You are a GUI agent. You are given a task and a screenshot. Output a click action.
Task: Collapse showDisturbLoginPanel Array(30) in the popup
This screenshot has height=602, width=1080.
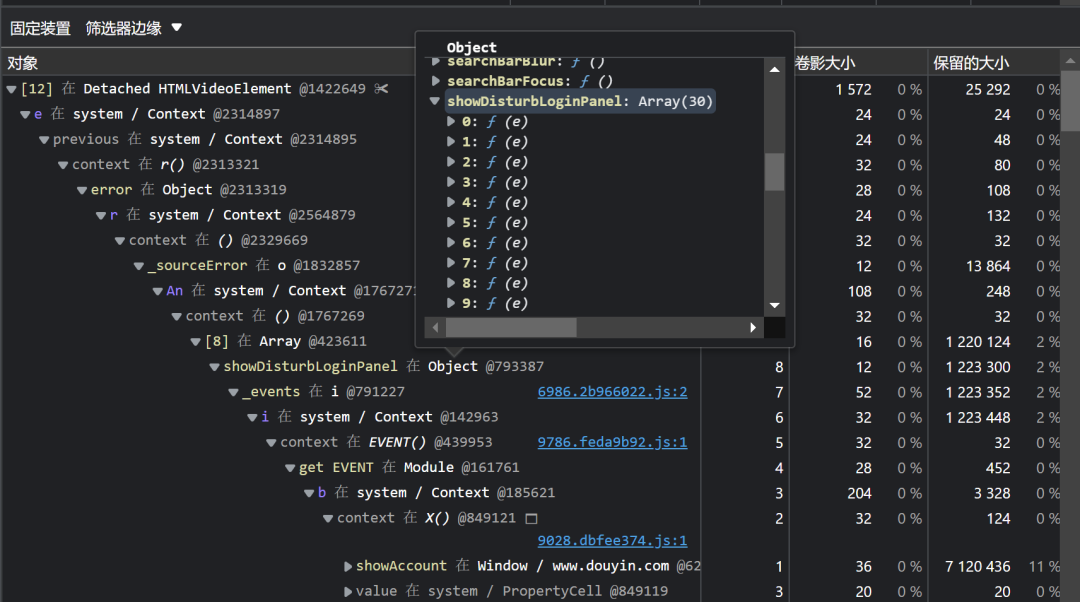(x=435, y=101)
